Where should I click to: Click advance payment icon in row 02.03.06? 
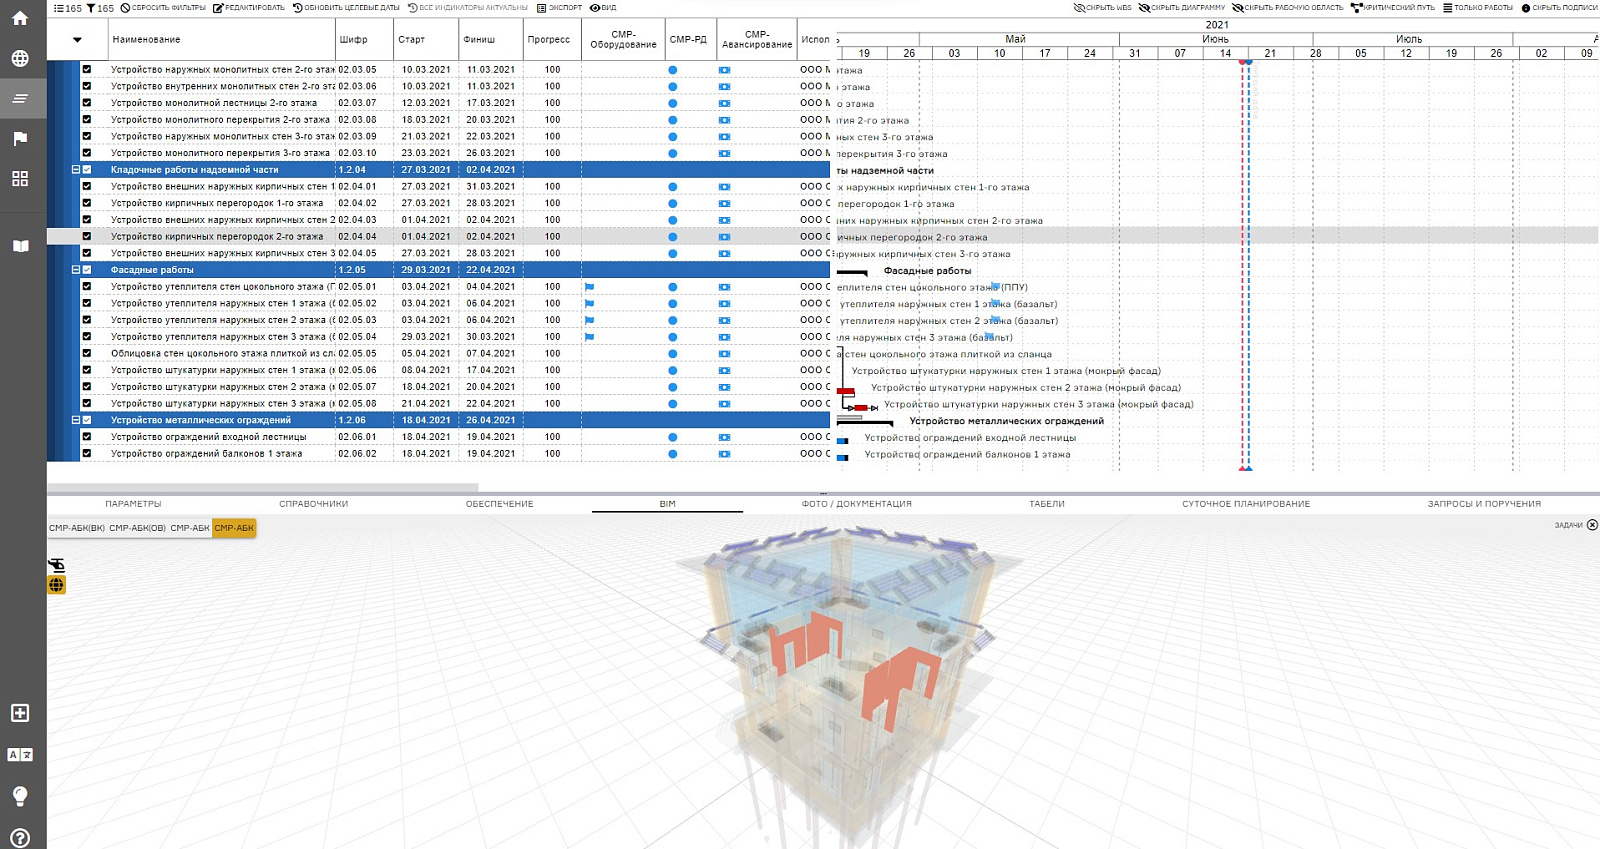(724, 87)
